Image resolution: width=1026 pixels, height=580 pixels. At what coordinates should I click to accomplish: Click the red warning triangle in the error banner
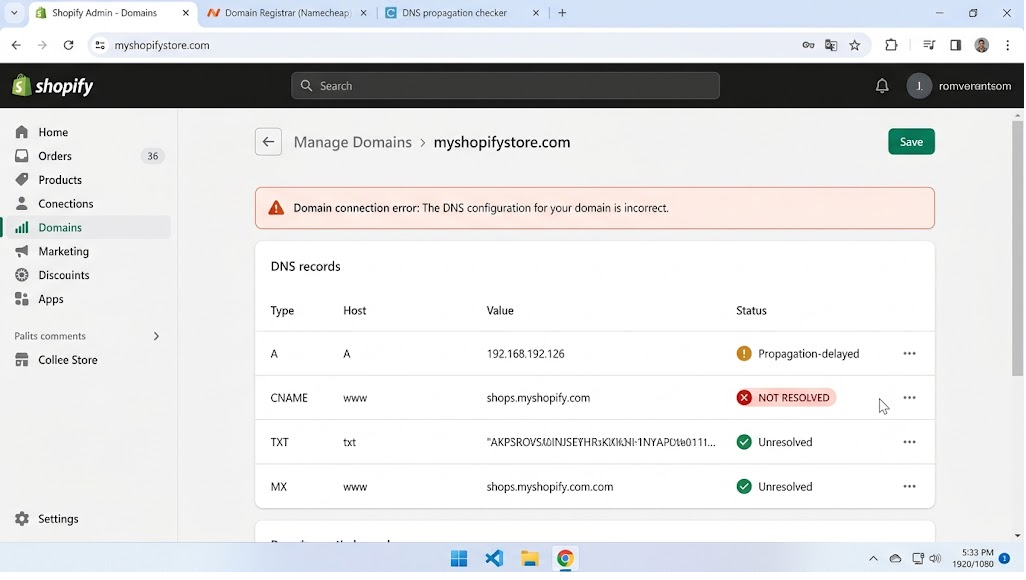coord(276,208)
